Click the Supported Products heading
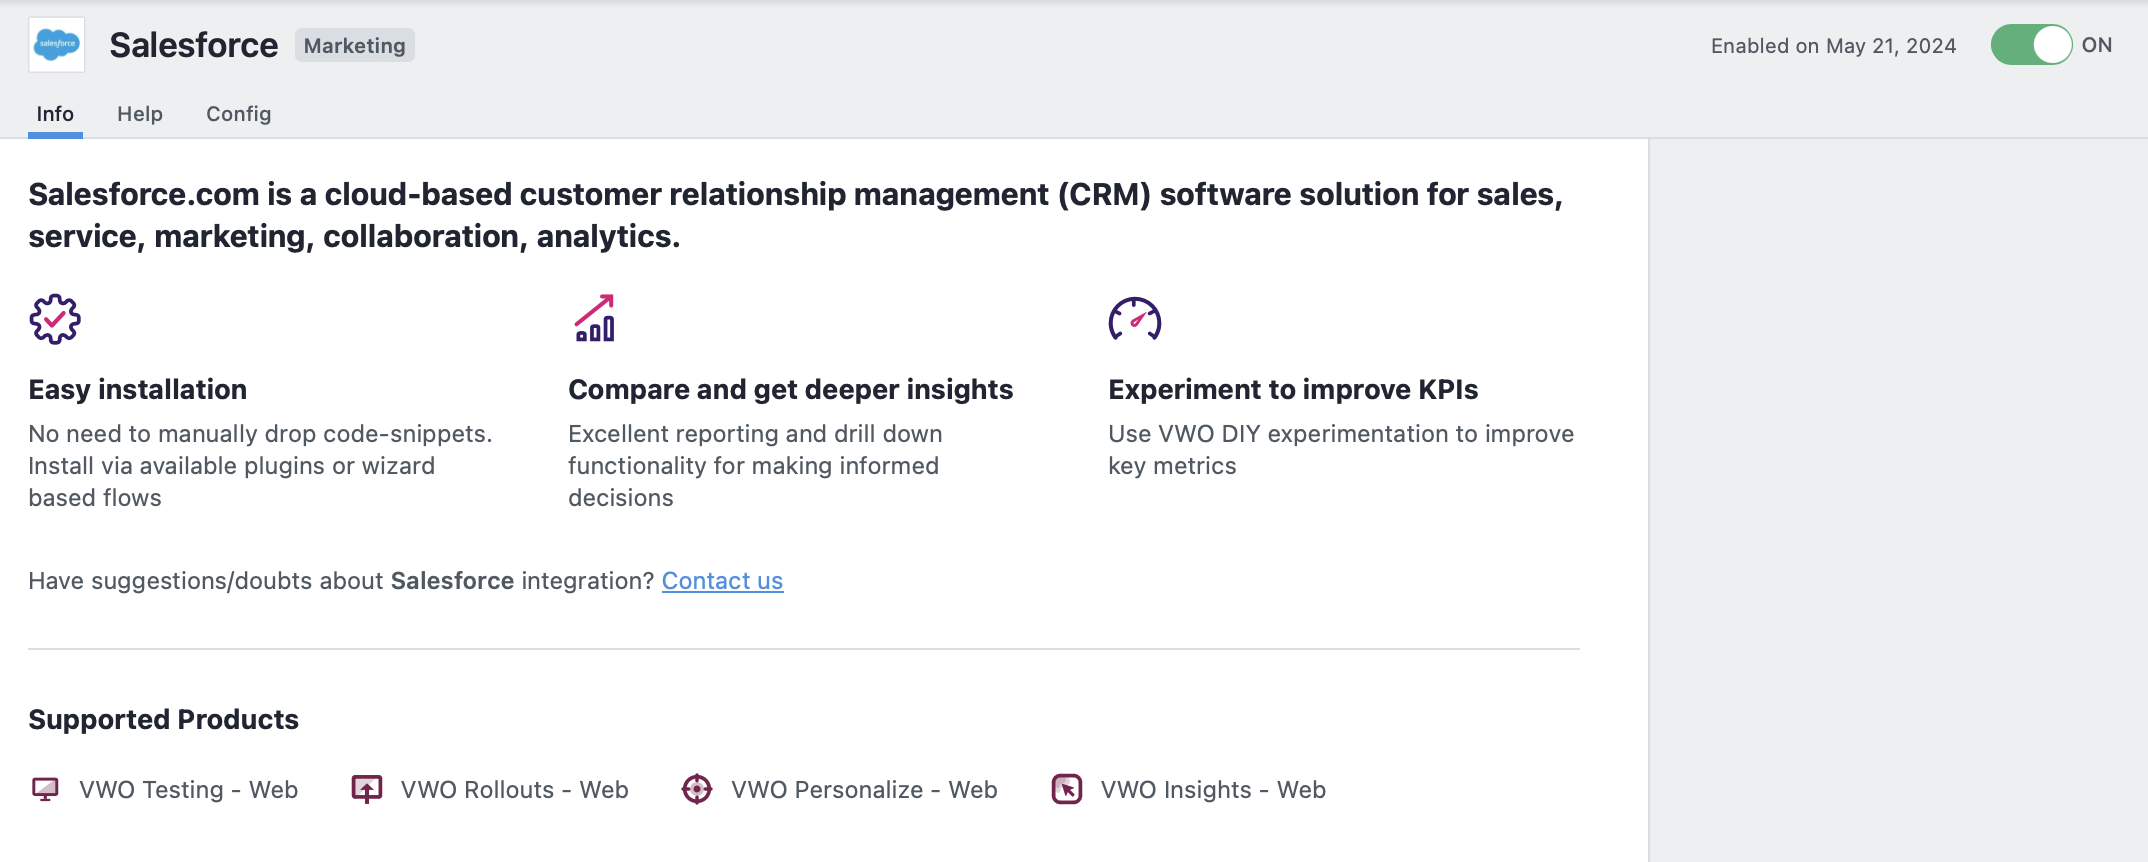The width and height of the screenshot is (2148, 862). pos(164,719)
